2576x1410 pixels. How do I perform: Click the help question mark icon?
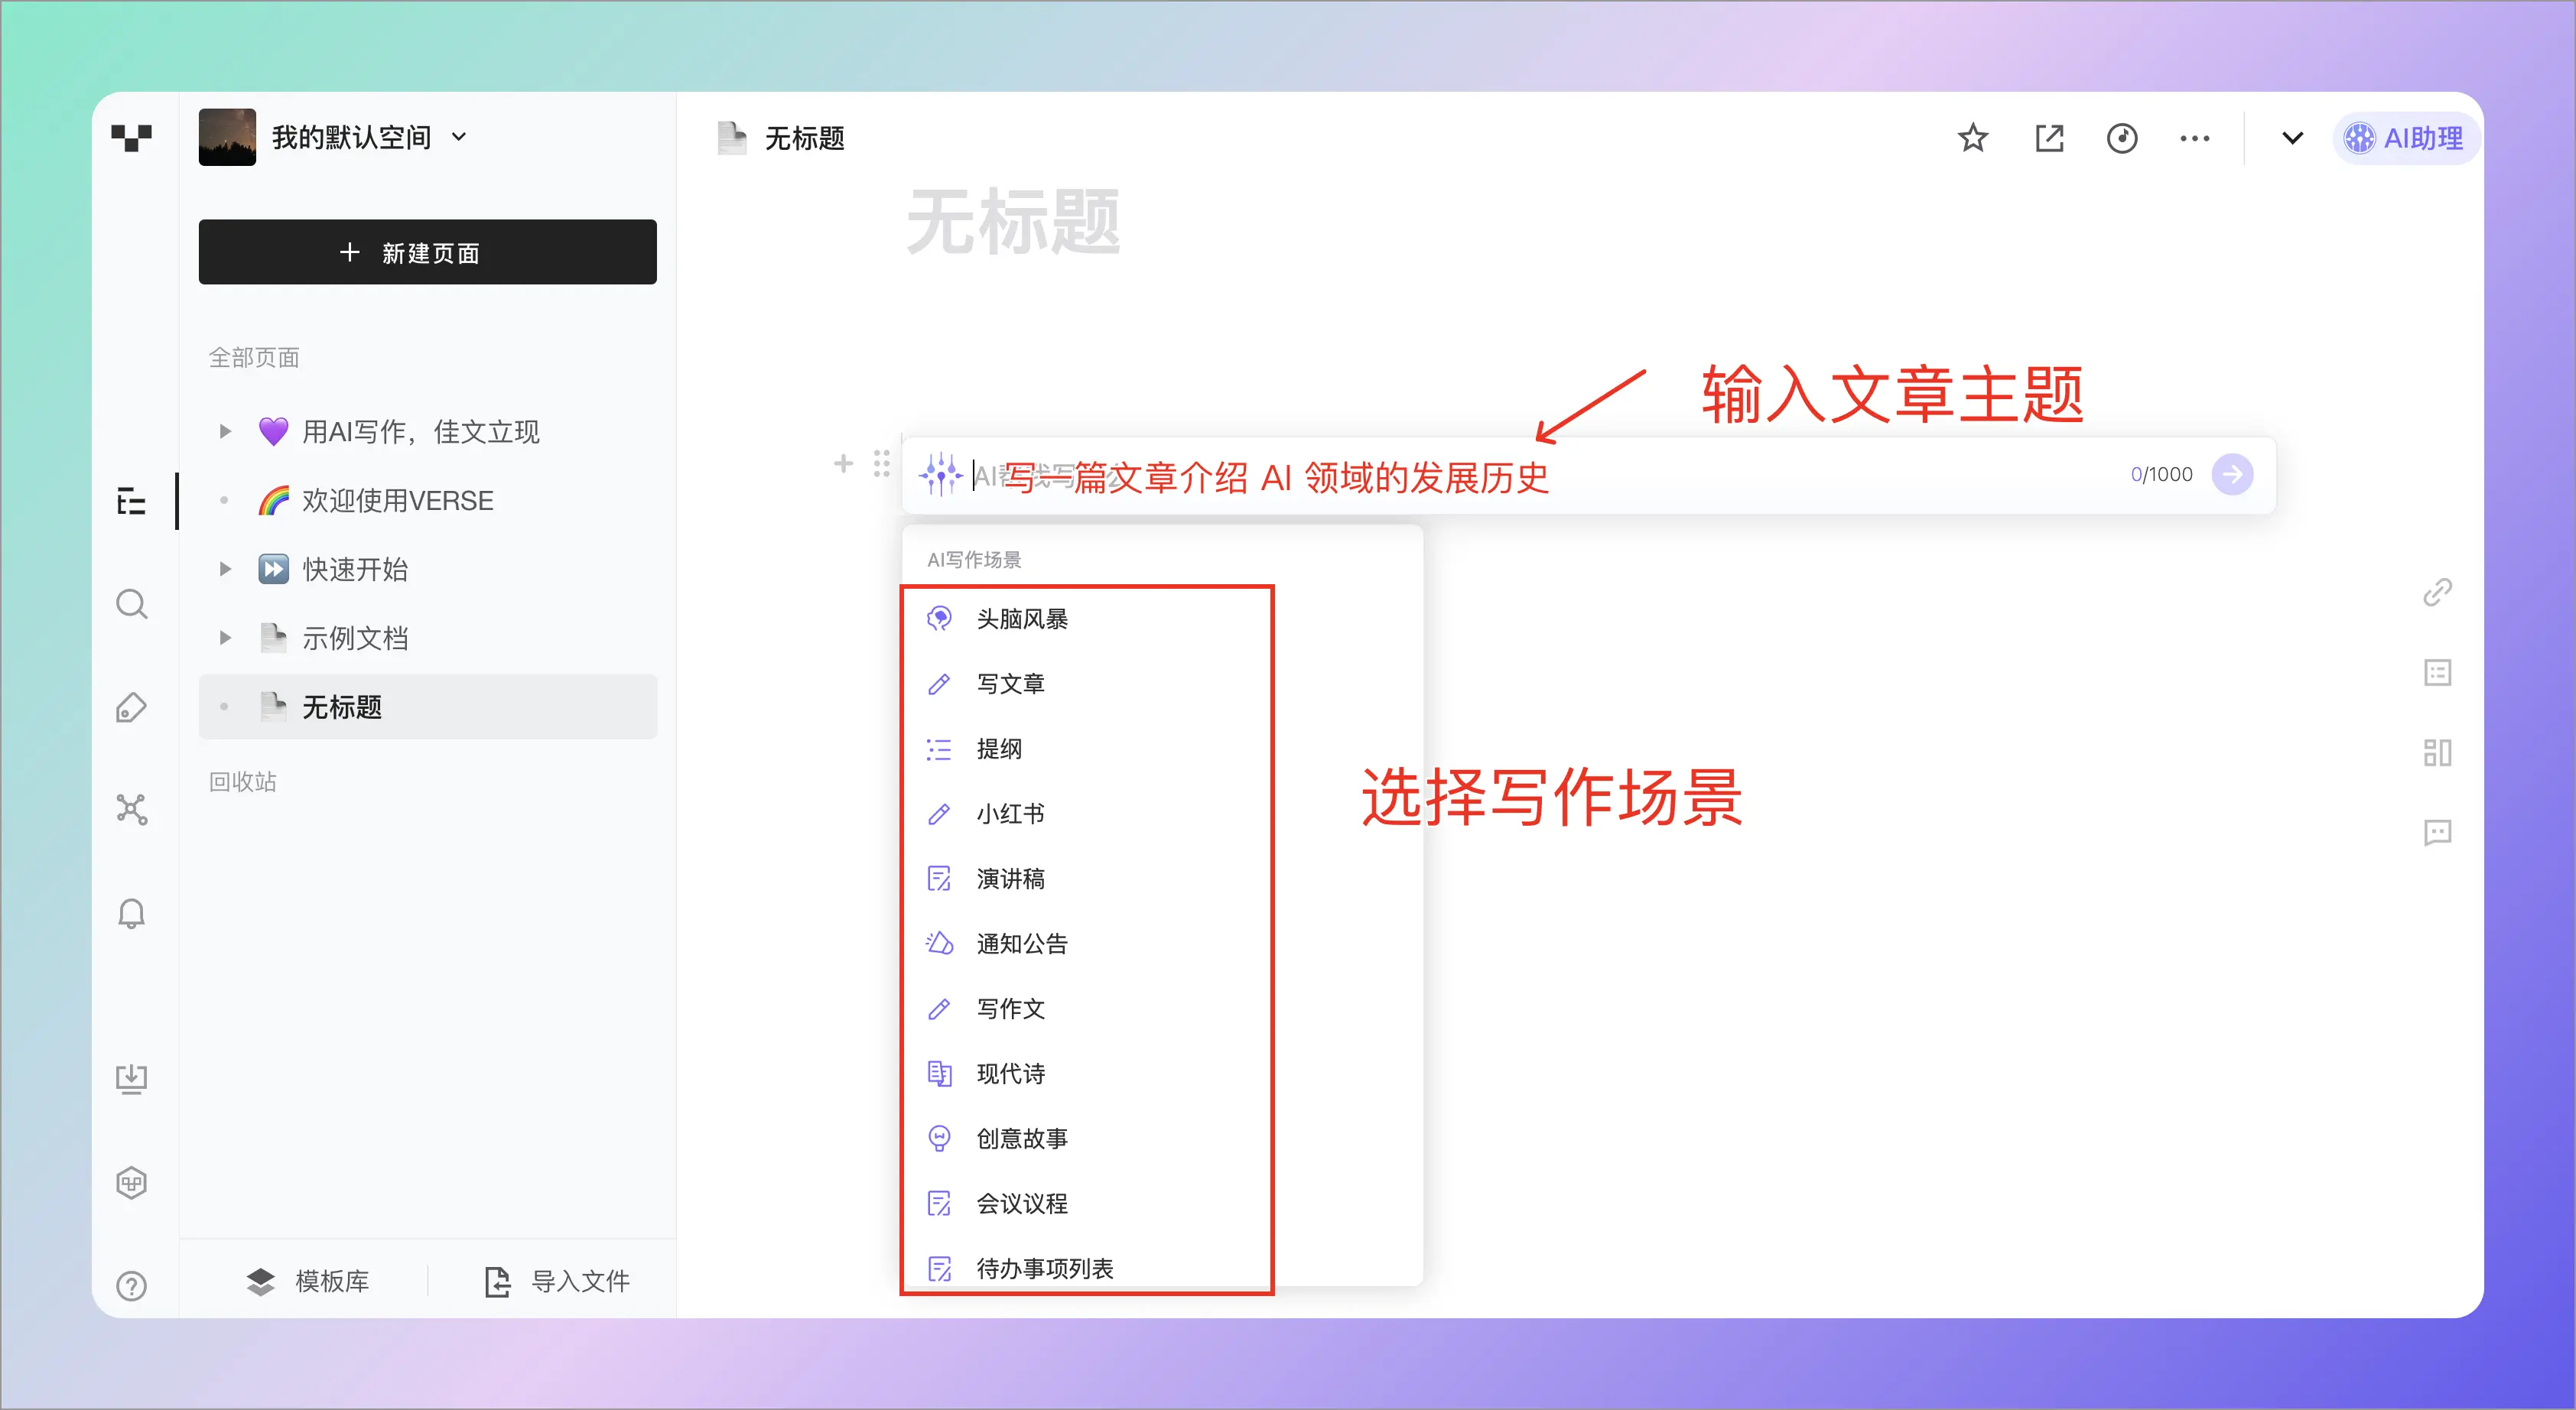131,1285
